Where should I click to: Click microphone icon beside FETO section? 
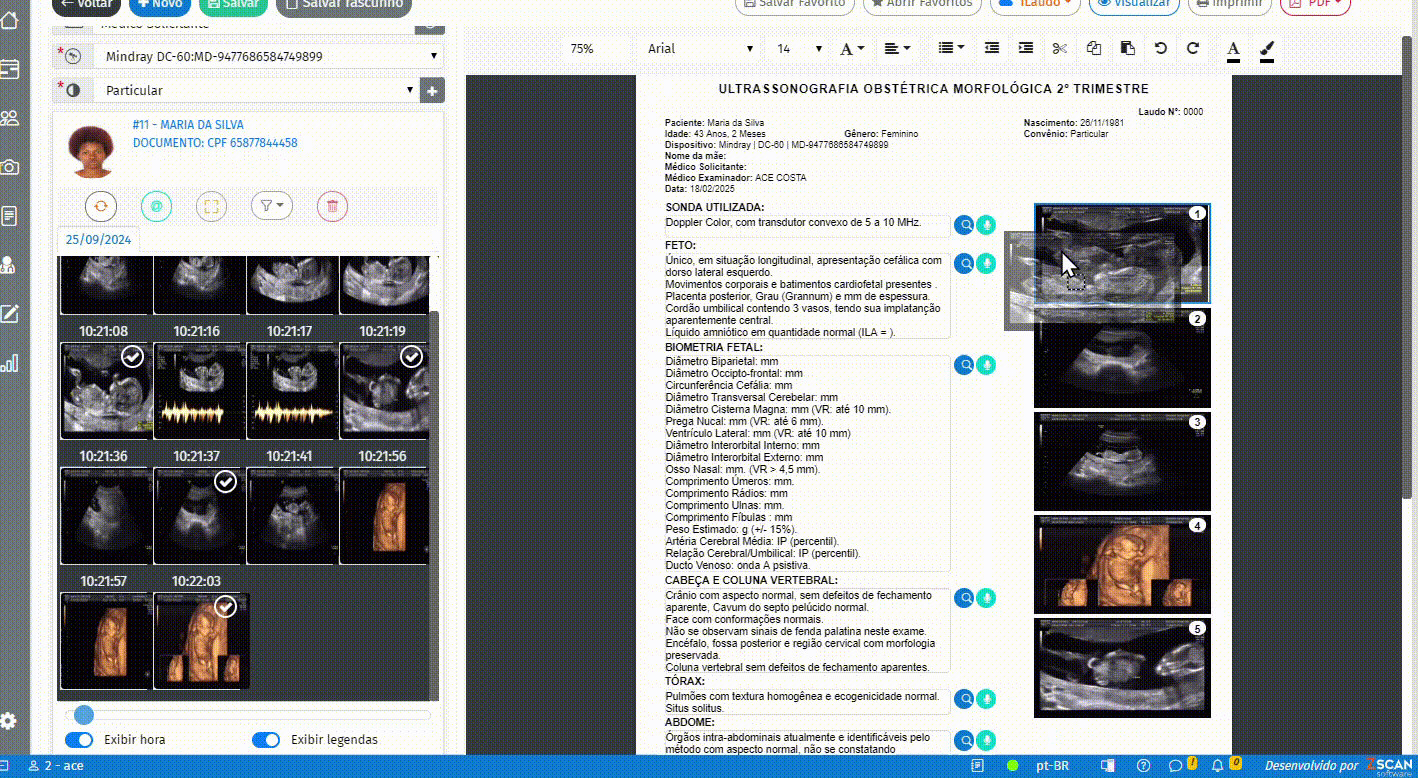987,263
